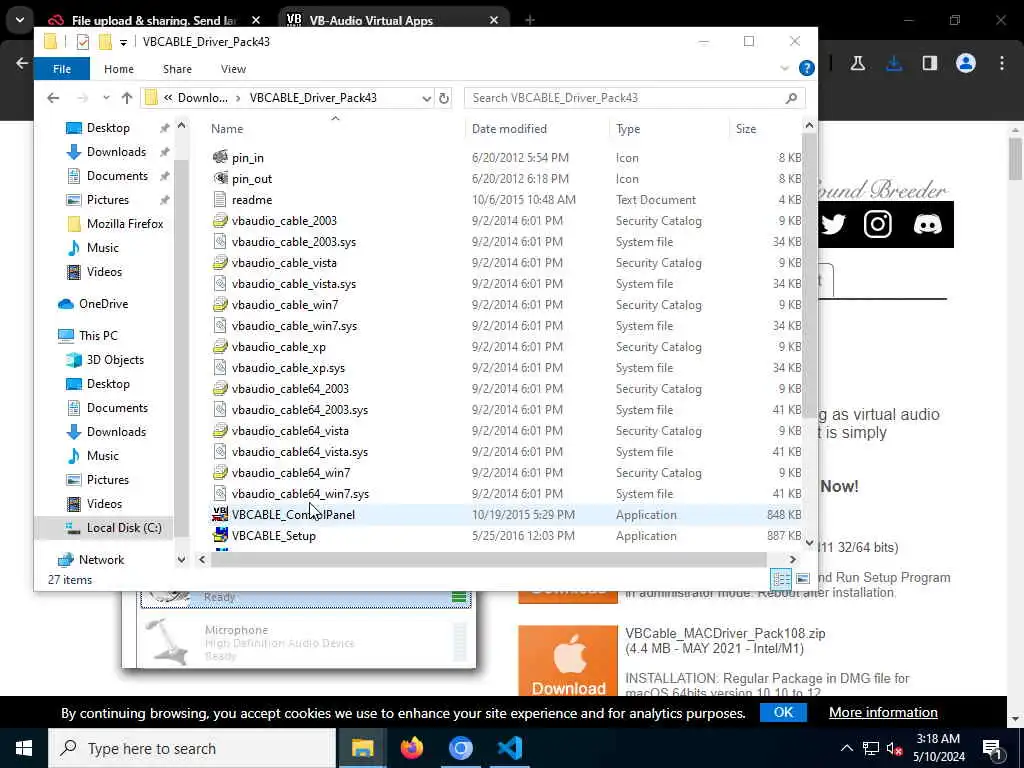Open the Chrome Labs flask icon
Image resolution: width=1024 pixels, height=768 pixels.
click(858, 63)
